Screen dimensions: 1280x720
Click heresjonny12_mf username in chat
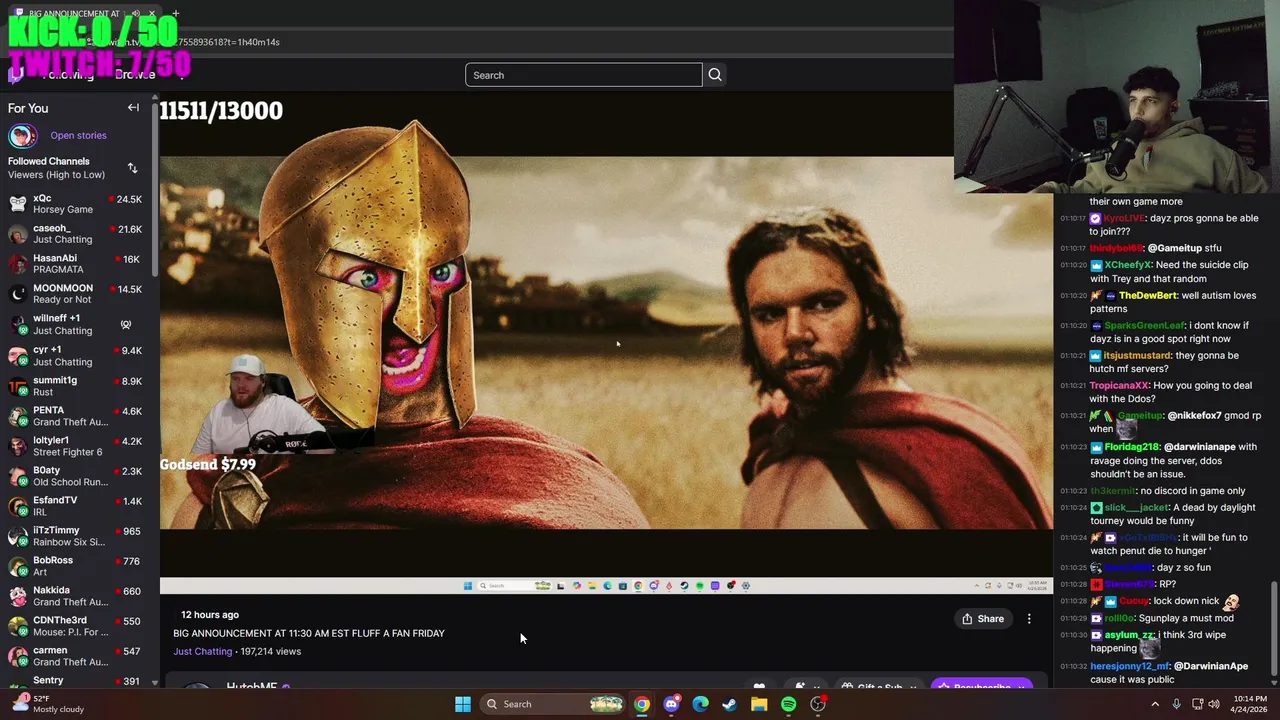1130,666
